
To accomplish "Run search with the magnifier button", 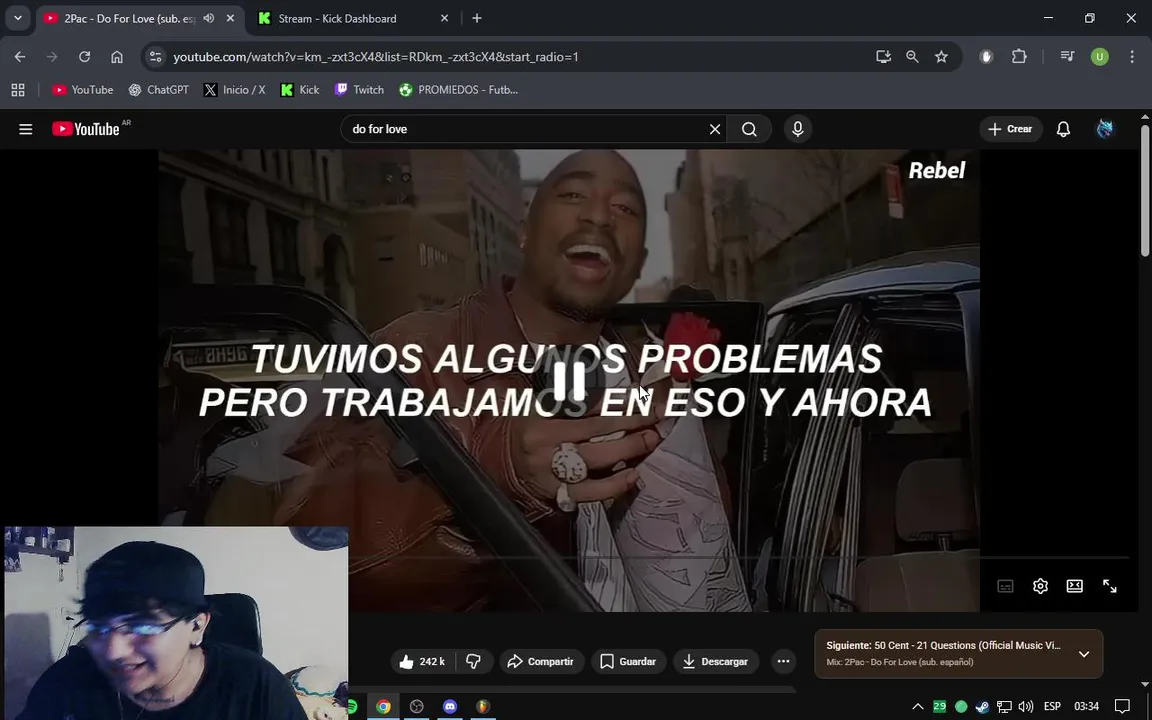I will point(749,129).
